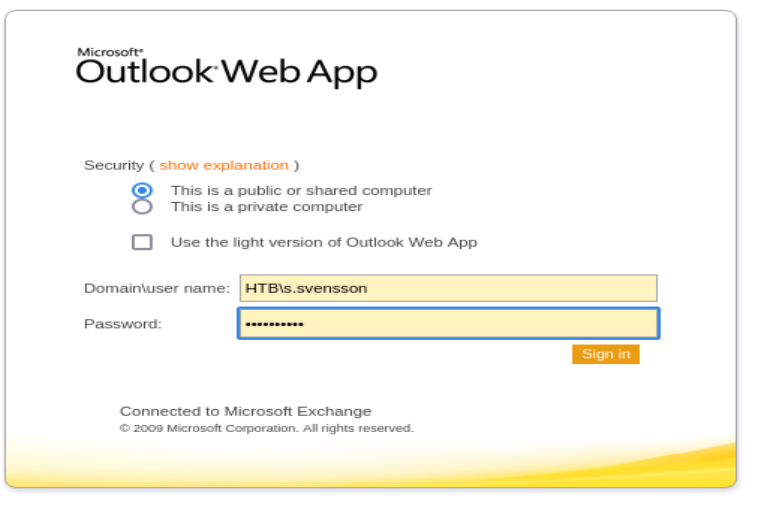Click the closing parenthesis after show explanation

296,165
